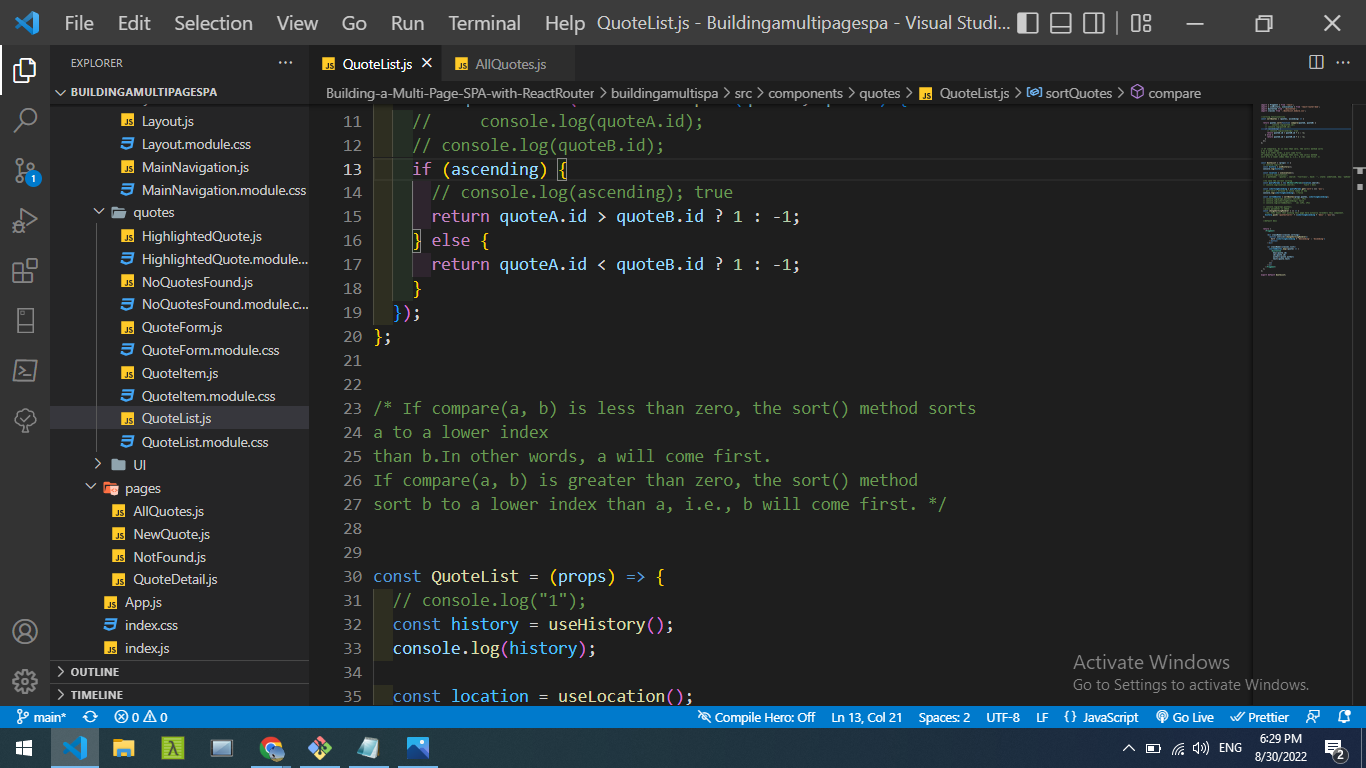This screenshot has height=768, width=1366.
Task: Click the code minimap
Action: coord(1302,190)
